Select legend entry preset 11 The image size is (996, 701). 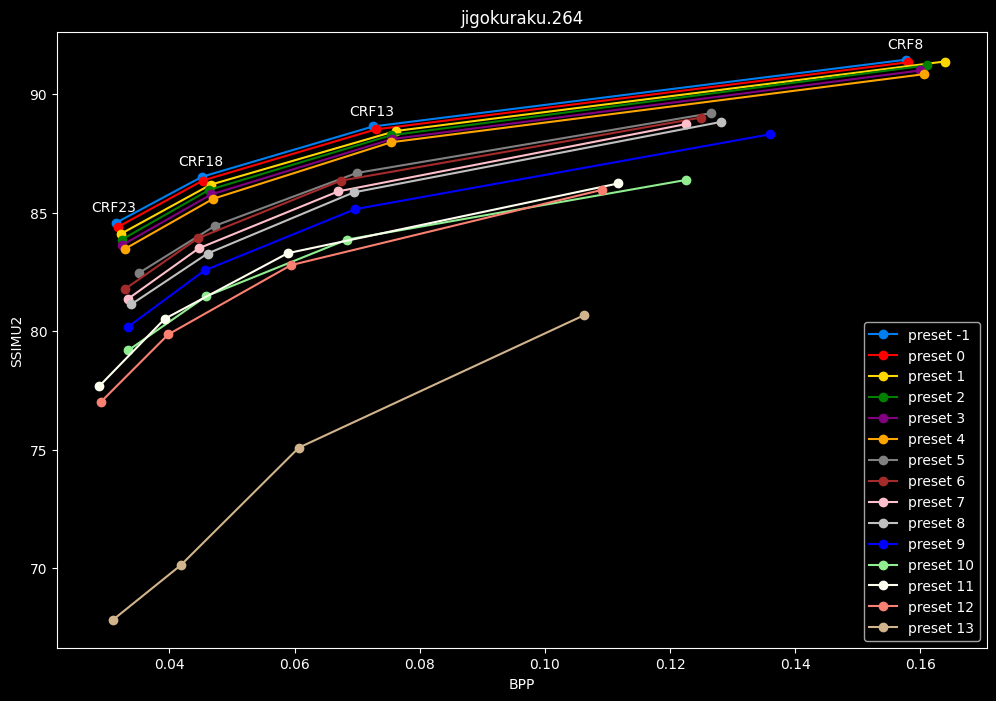(x=920, y=586)
